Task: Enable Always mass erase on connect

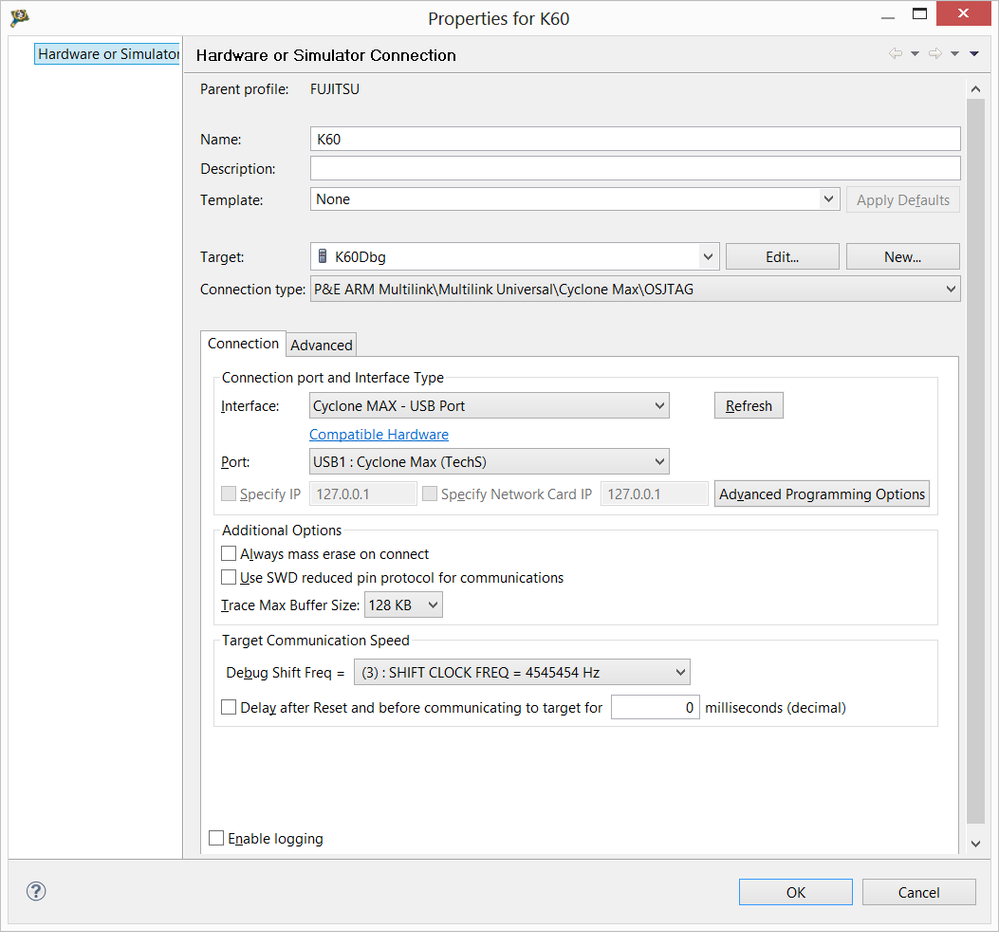Action: click(x=229, y=554)
